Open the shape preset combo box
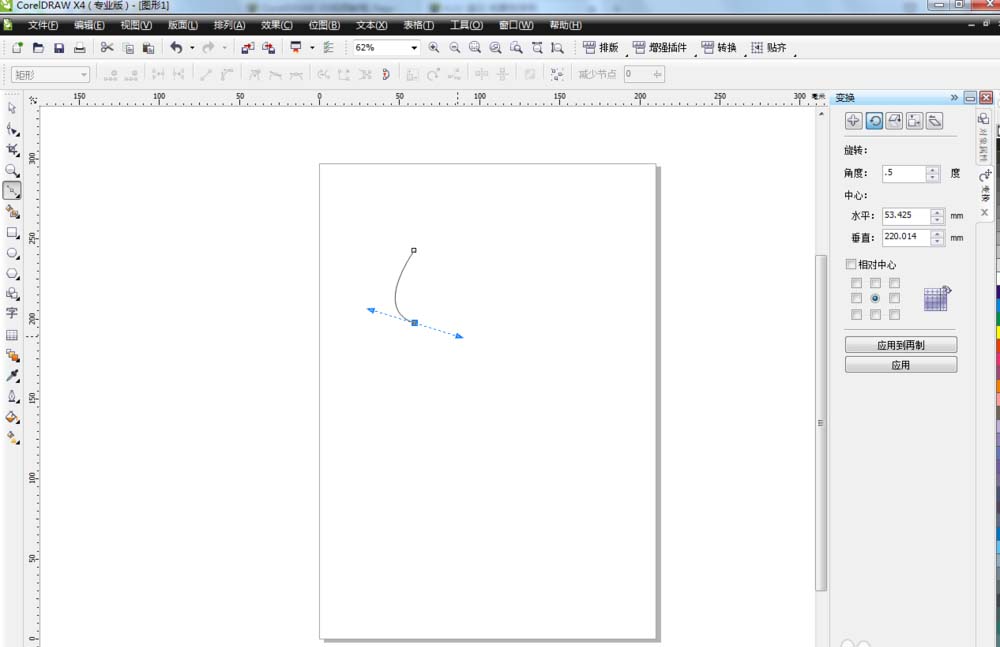 pos(84,74)
